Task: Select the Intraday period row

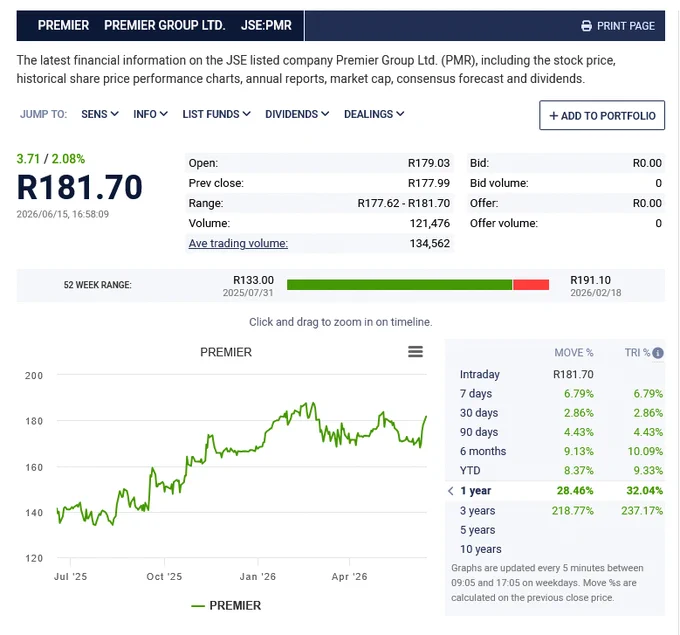Action: point(555,374)
